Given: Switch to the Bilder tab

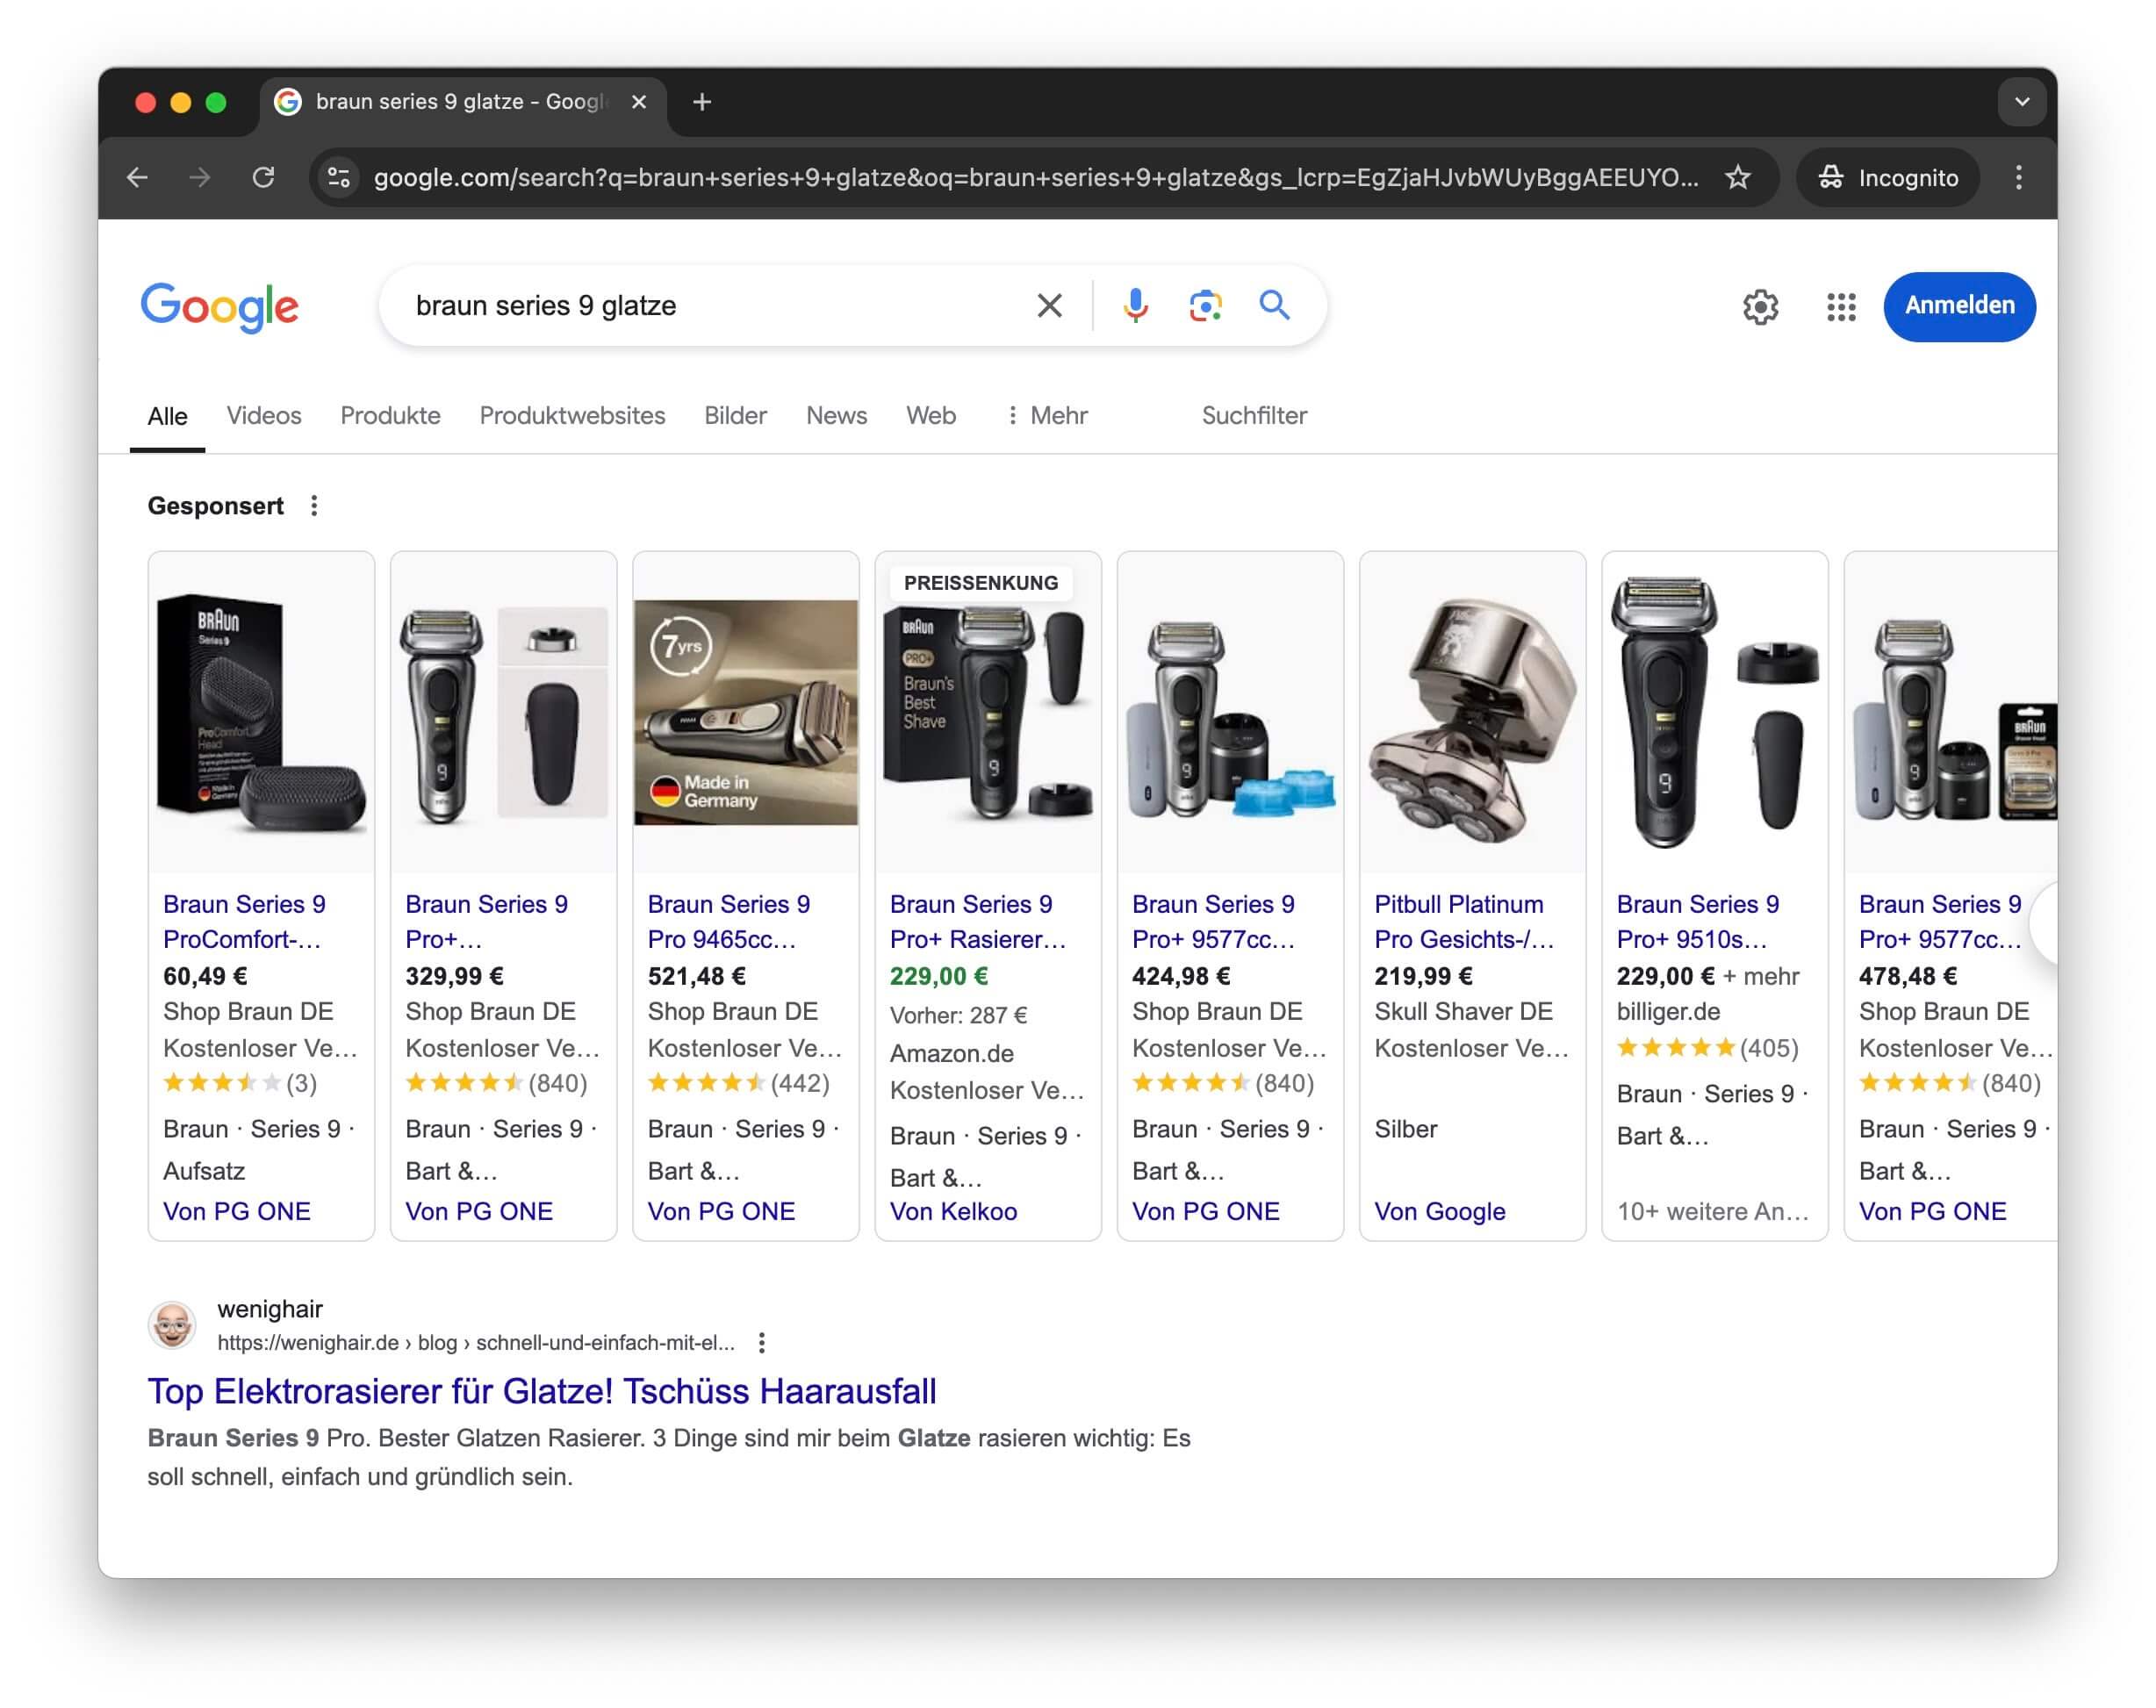Looking at the screenshot, I should [x=735, y=415].
